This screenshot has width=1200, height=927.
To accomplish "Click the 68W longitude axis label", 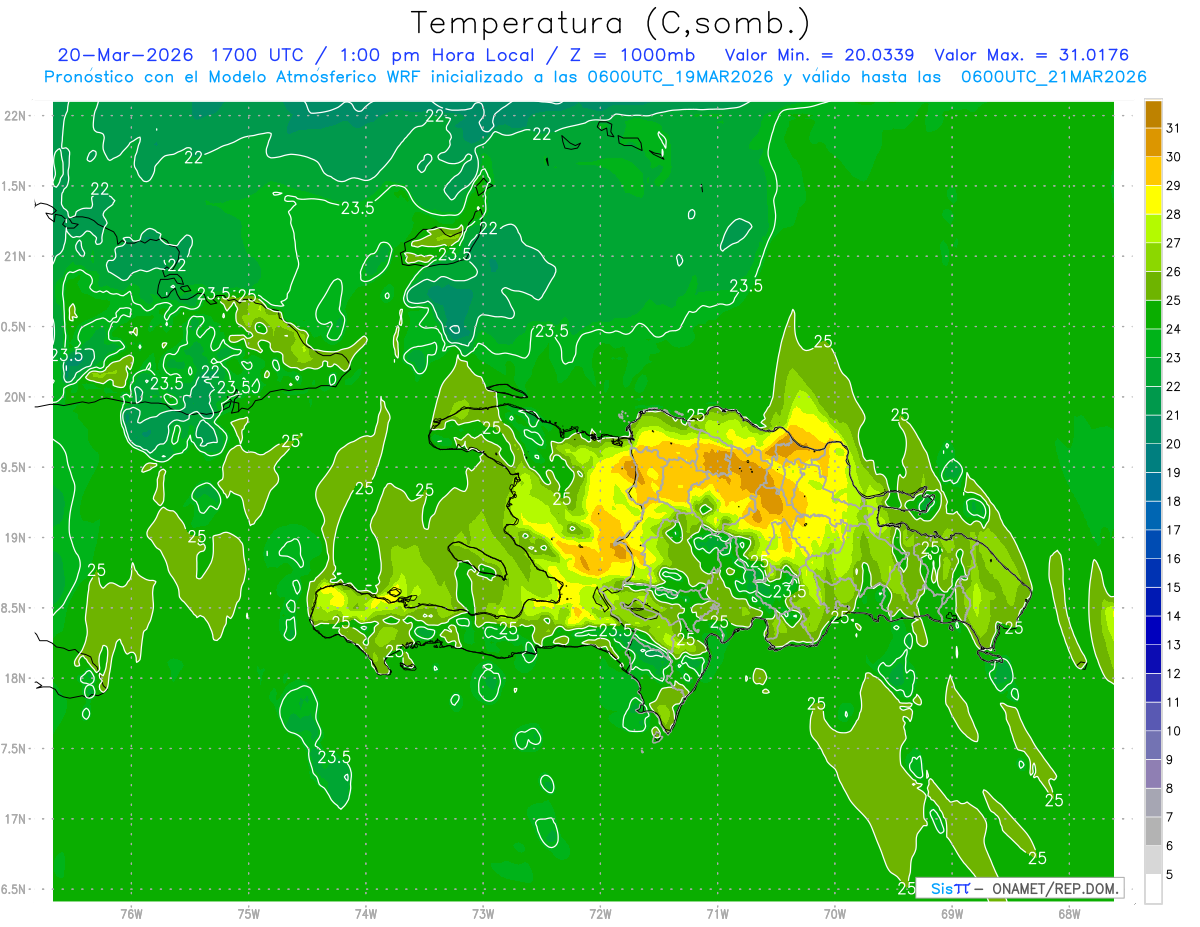I will point(1069,913).
